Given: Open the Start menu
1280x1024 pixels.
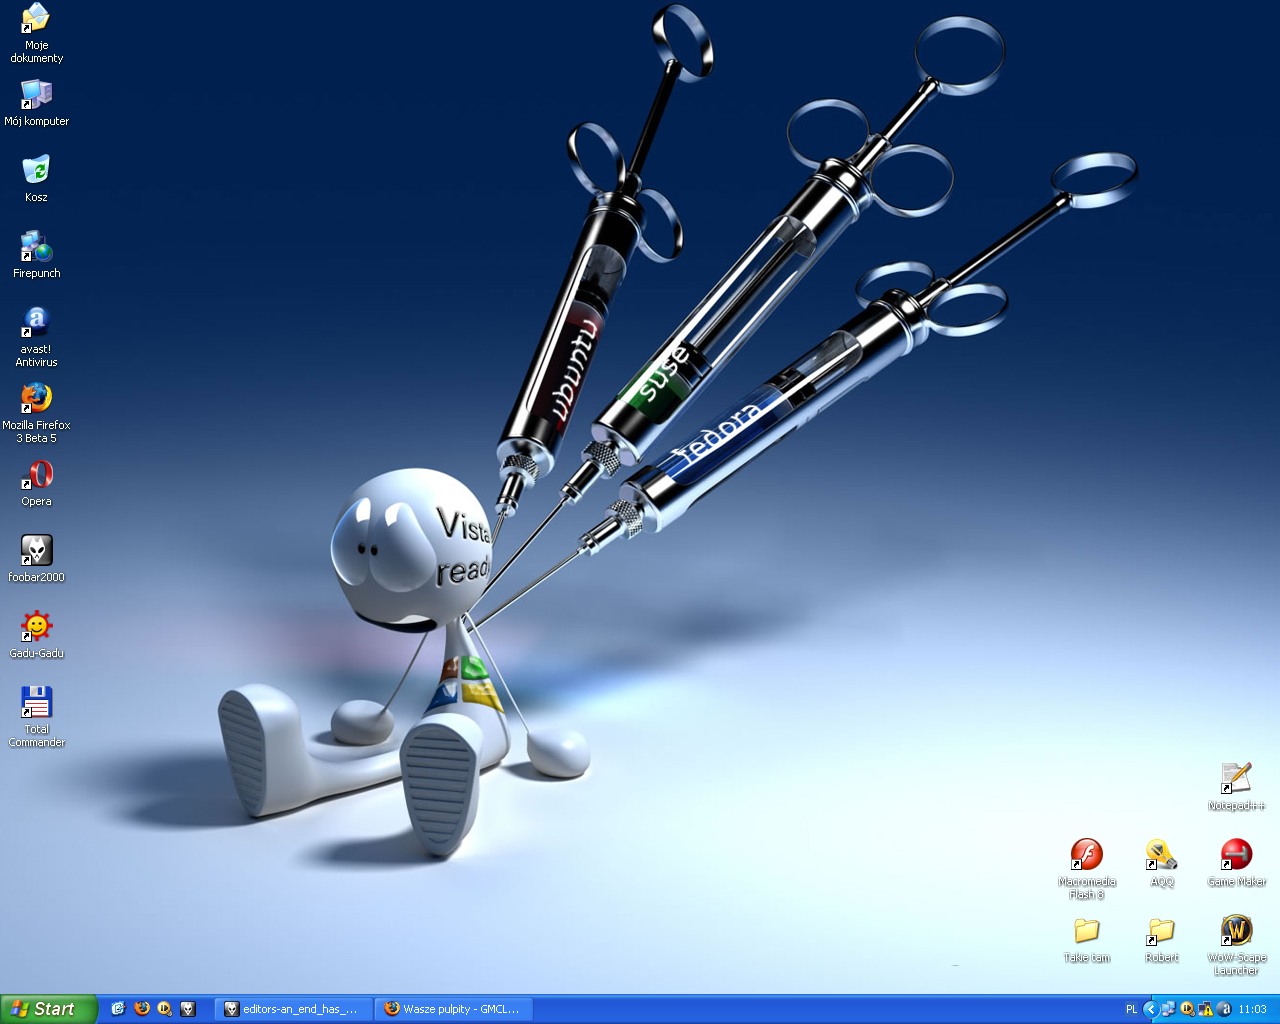Looking at the screenshot, I should point(48,1009).
